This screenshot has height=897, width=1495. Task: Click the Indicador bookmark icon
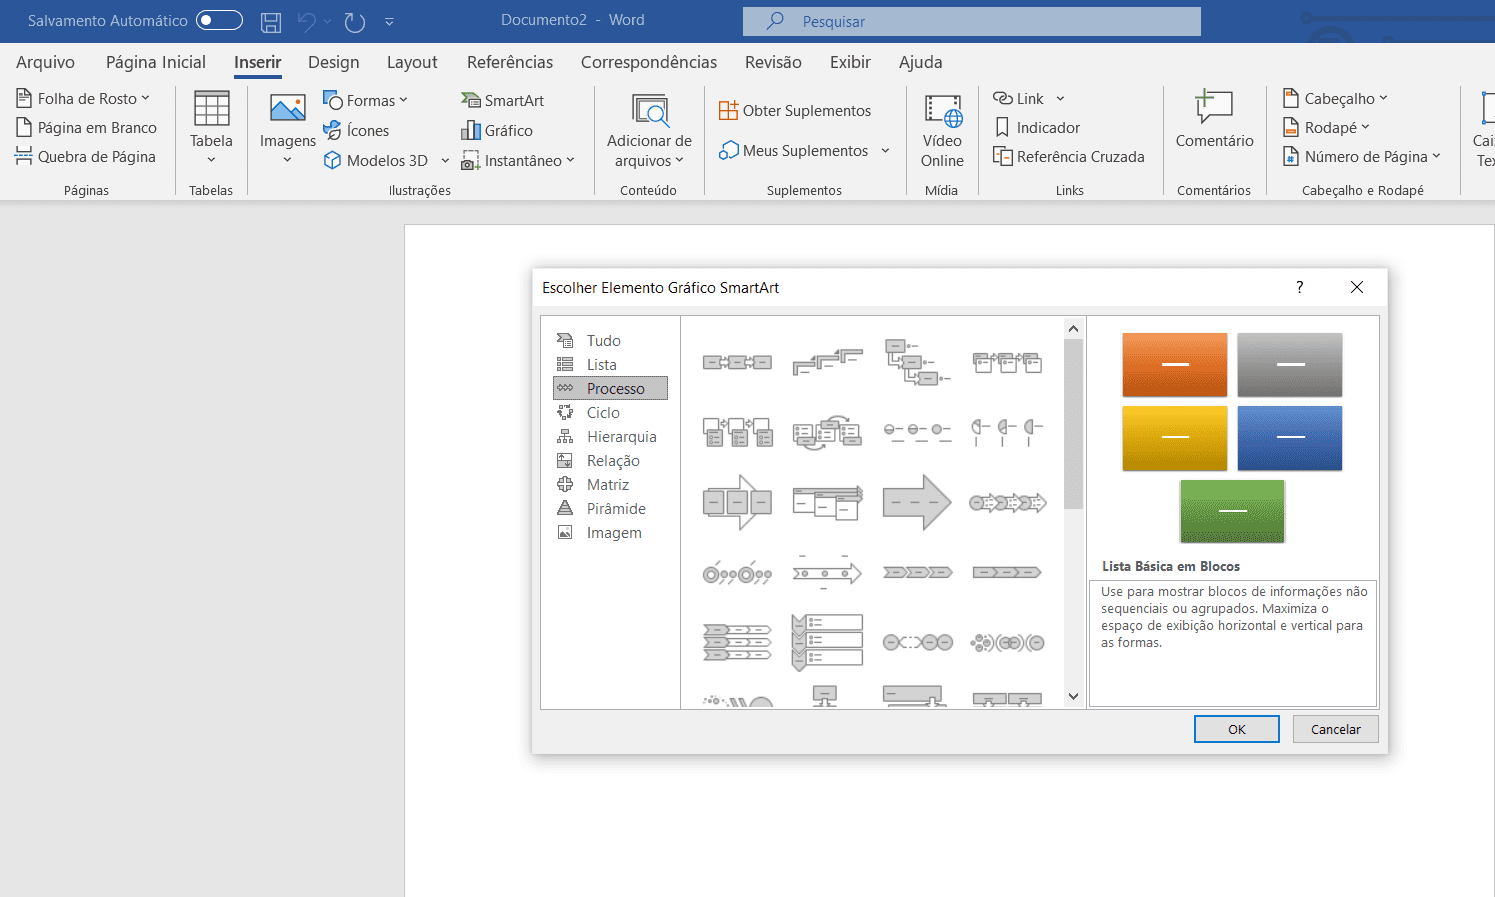click(1002, 128)
